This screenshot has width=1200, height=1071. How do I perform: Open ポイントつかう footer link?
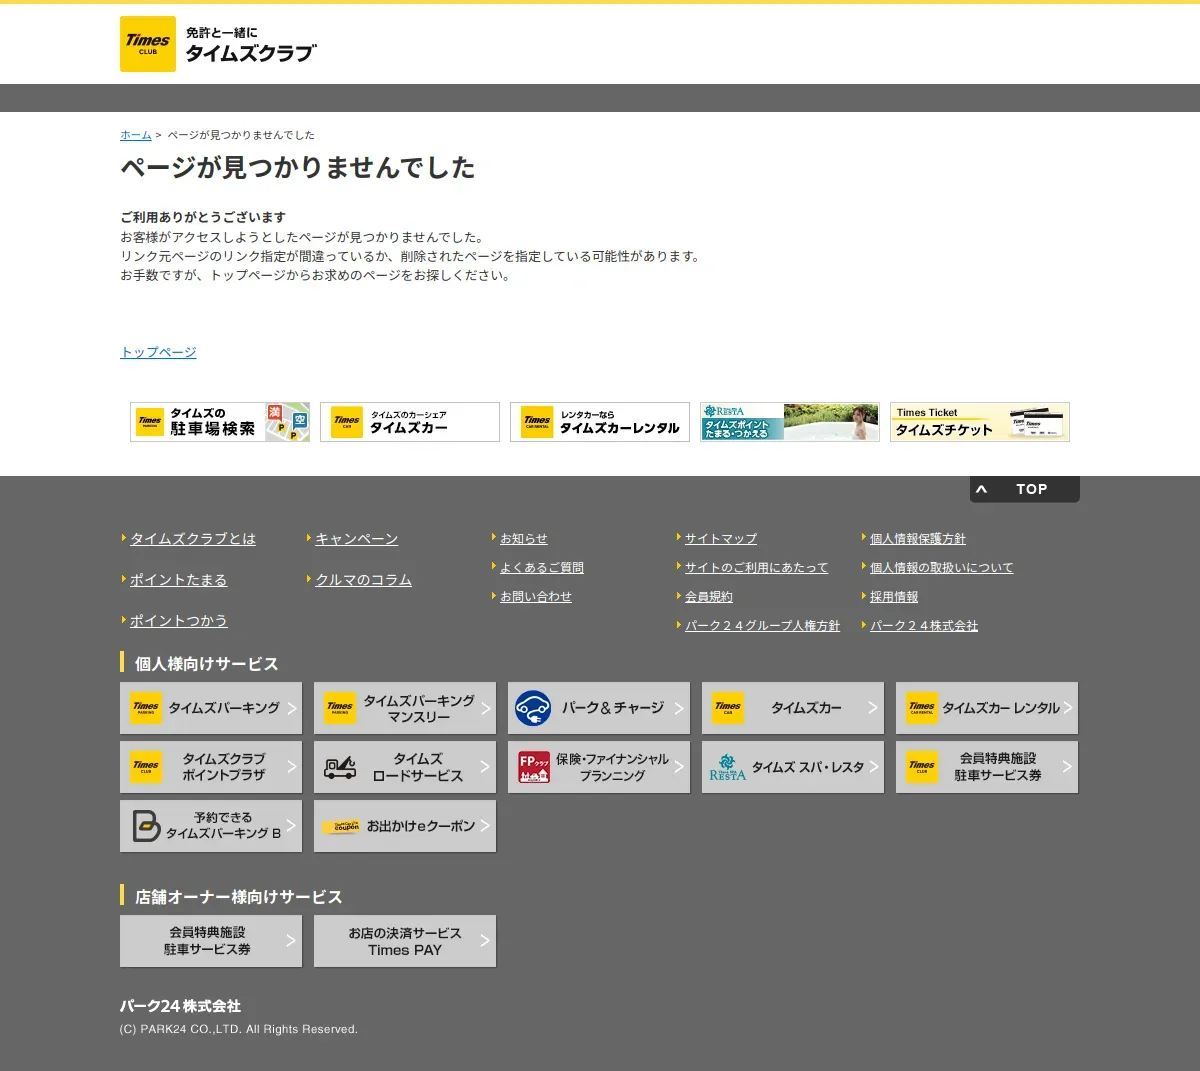click(x=178, y=621)
